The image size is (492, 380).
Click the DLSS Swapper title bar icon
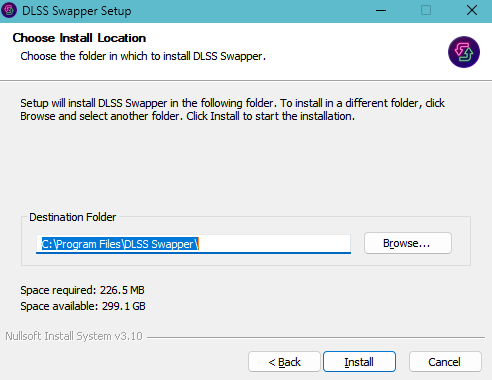[x=9, y=10]
